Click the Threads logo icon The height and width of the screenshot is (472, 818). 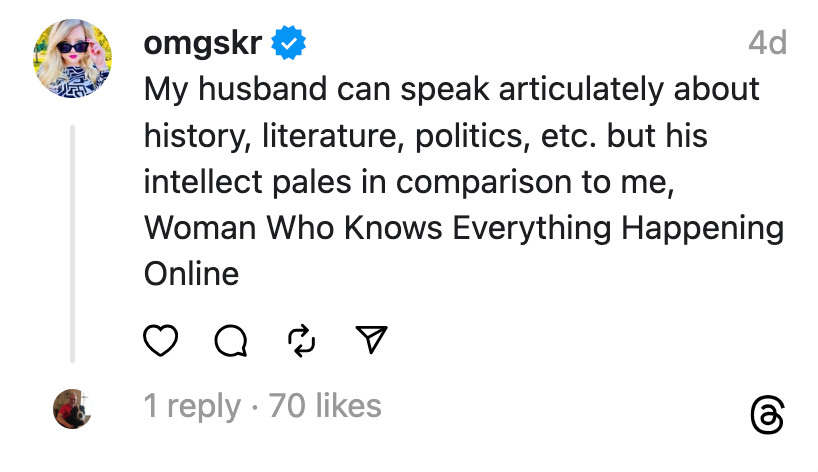766,415
